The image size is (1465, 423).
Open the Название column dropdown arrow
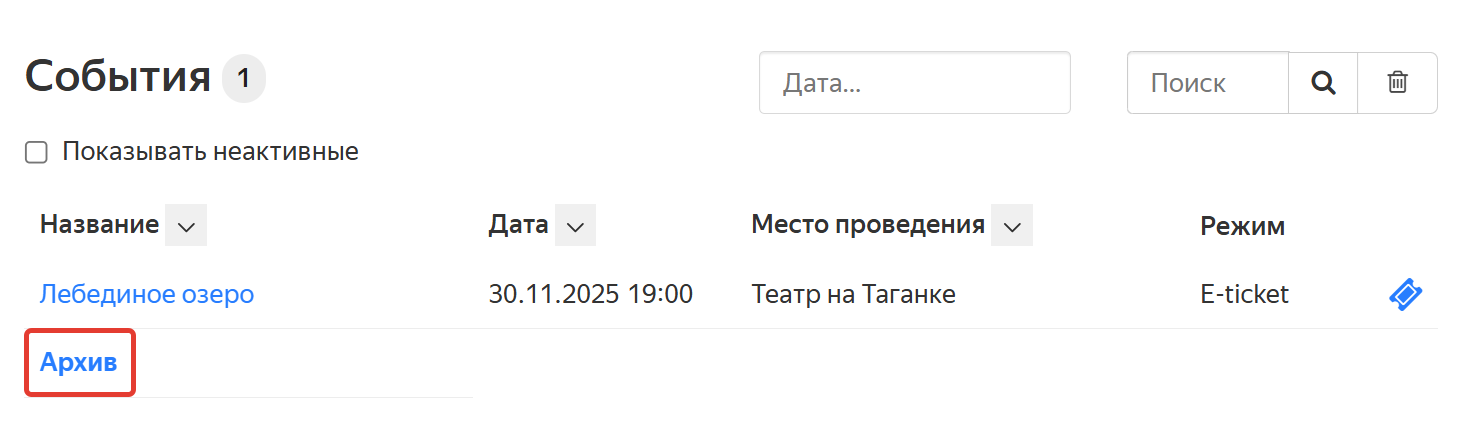[x=186, y=226]
